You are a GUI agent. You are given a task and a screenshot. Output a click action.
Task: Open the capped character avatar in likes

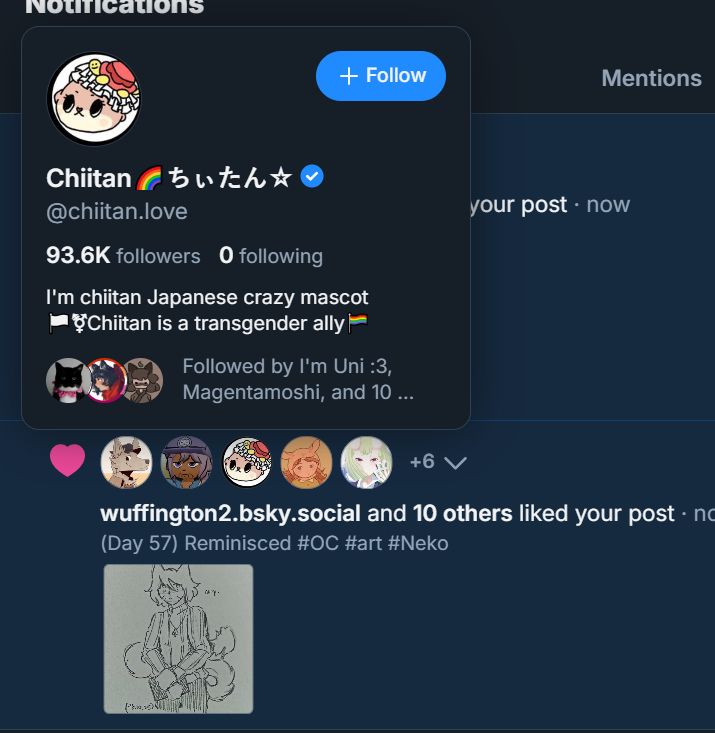pyautogui.click(x=186, y=462)
